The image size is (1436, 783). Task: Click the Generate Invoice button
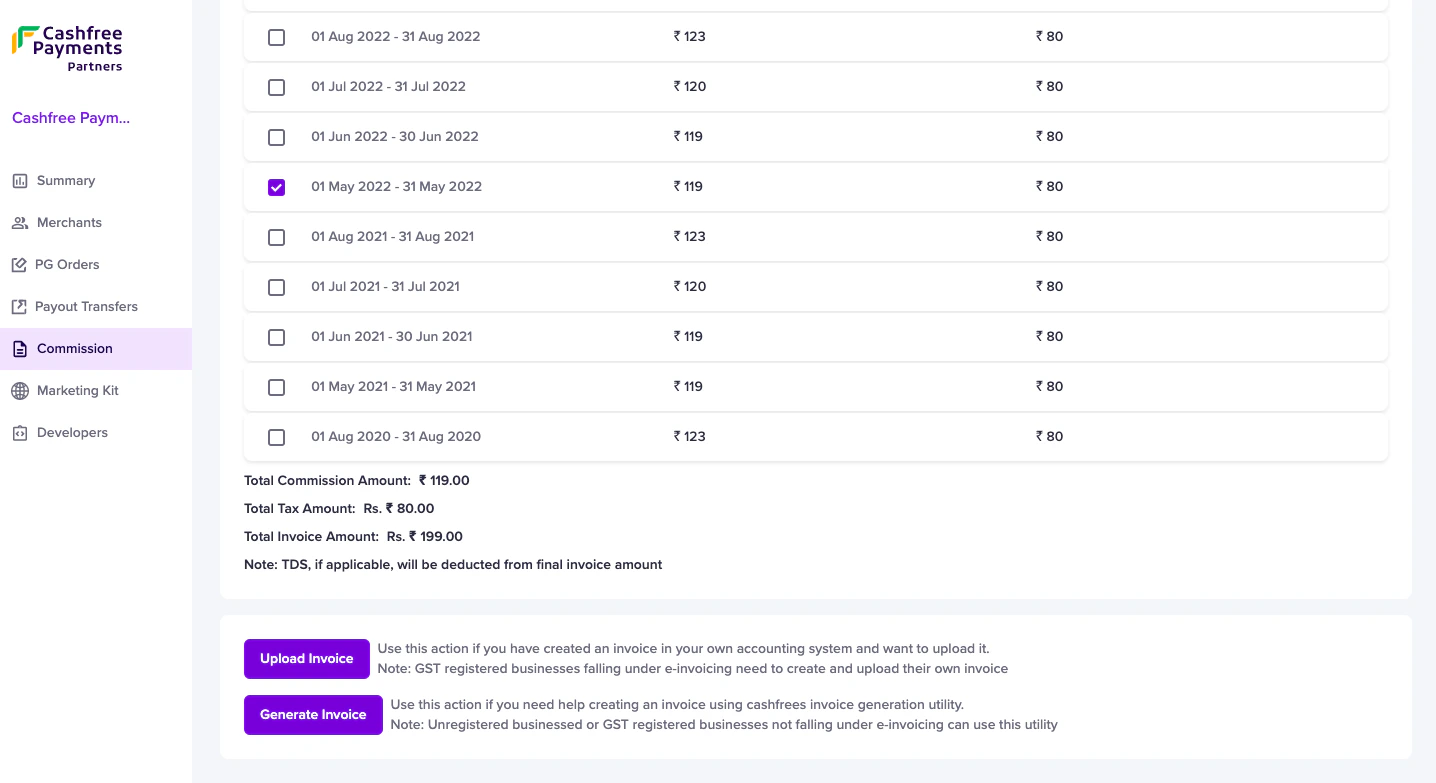point(313,715)
